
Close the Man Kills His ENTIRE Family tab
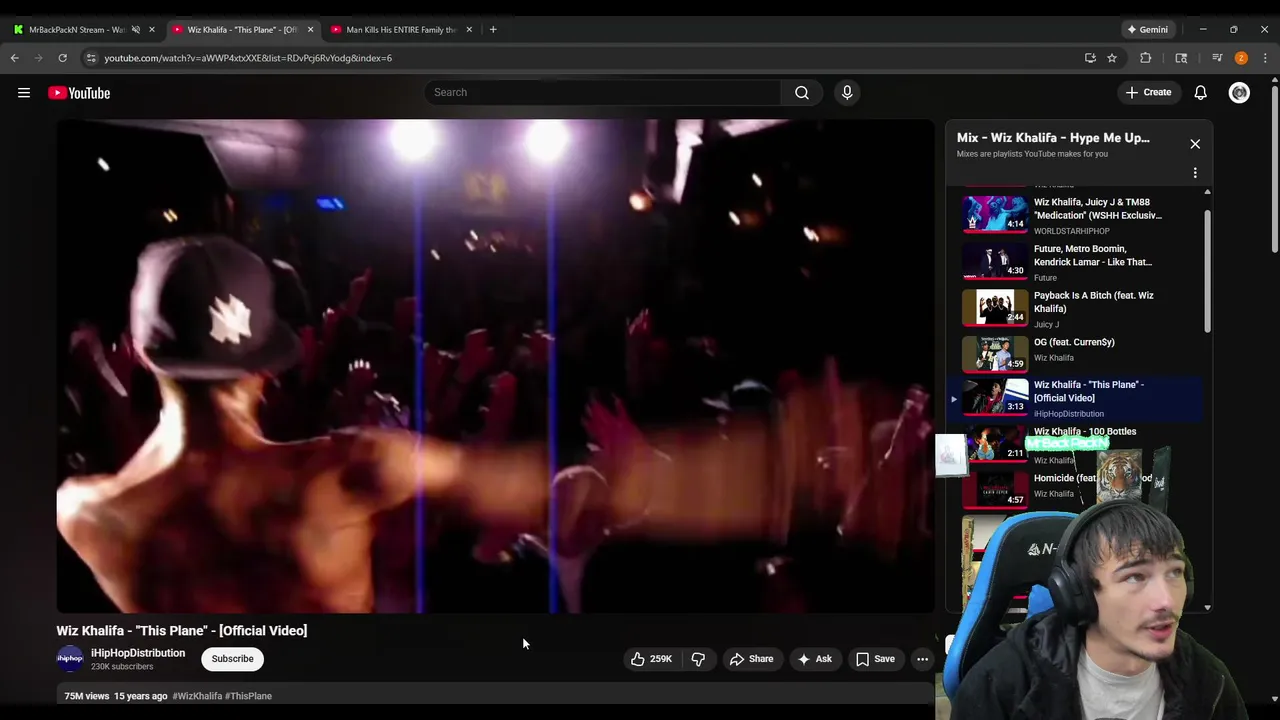[x=469, y=29]
